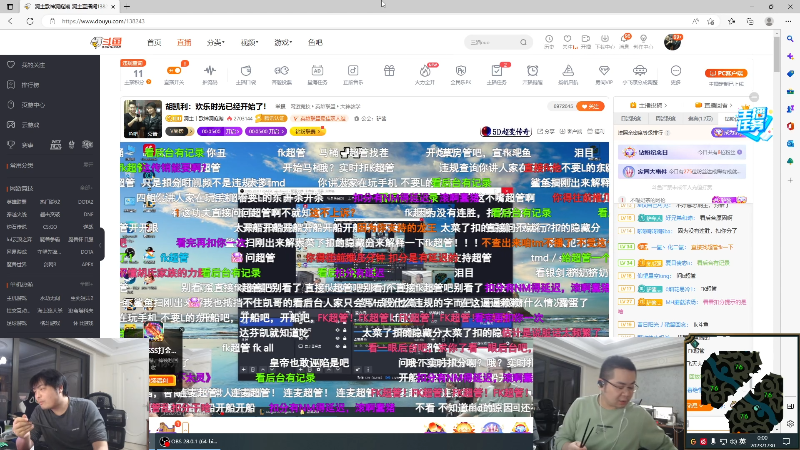Expand the first purple 开启 badge
This screenshot has height=450, width=800.
pos(219,131)
